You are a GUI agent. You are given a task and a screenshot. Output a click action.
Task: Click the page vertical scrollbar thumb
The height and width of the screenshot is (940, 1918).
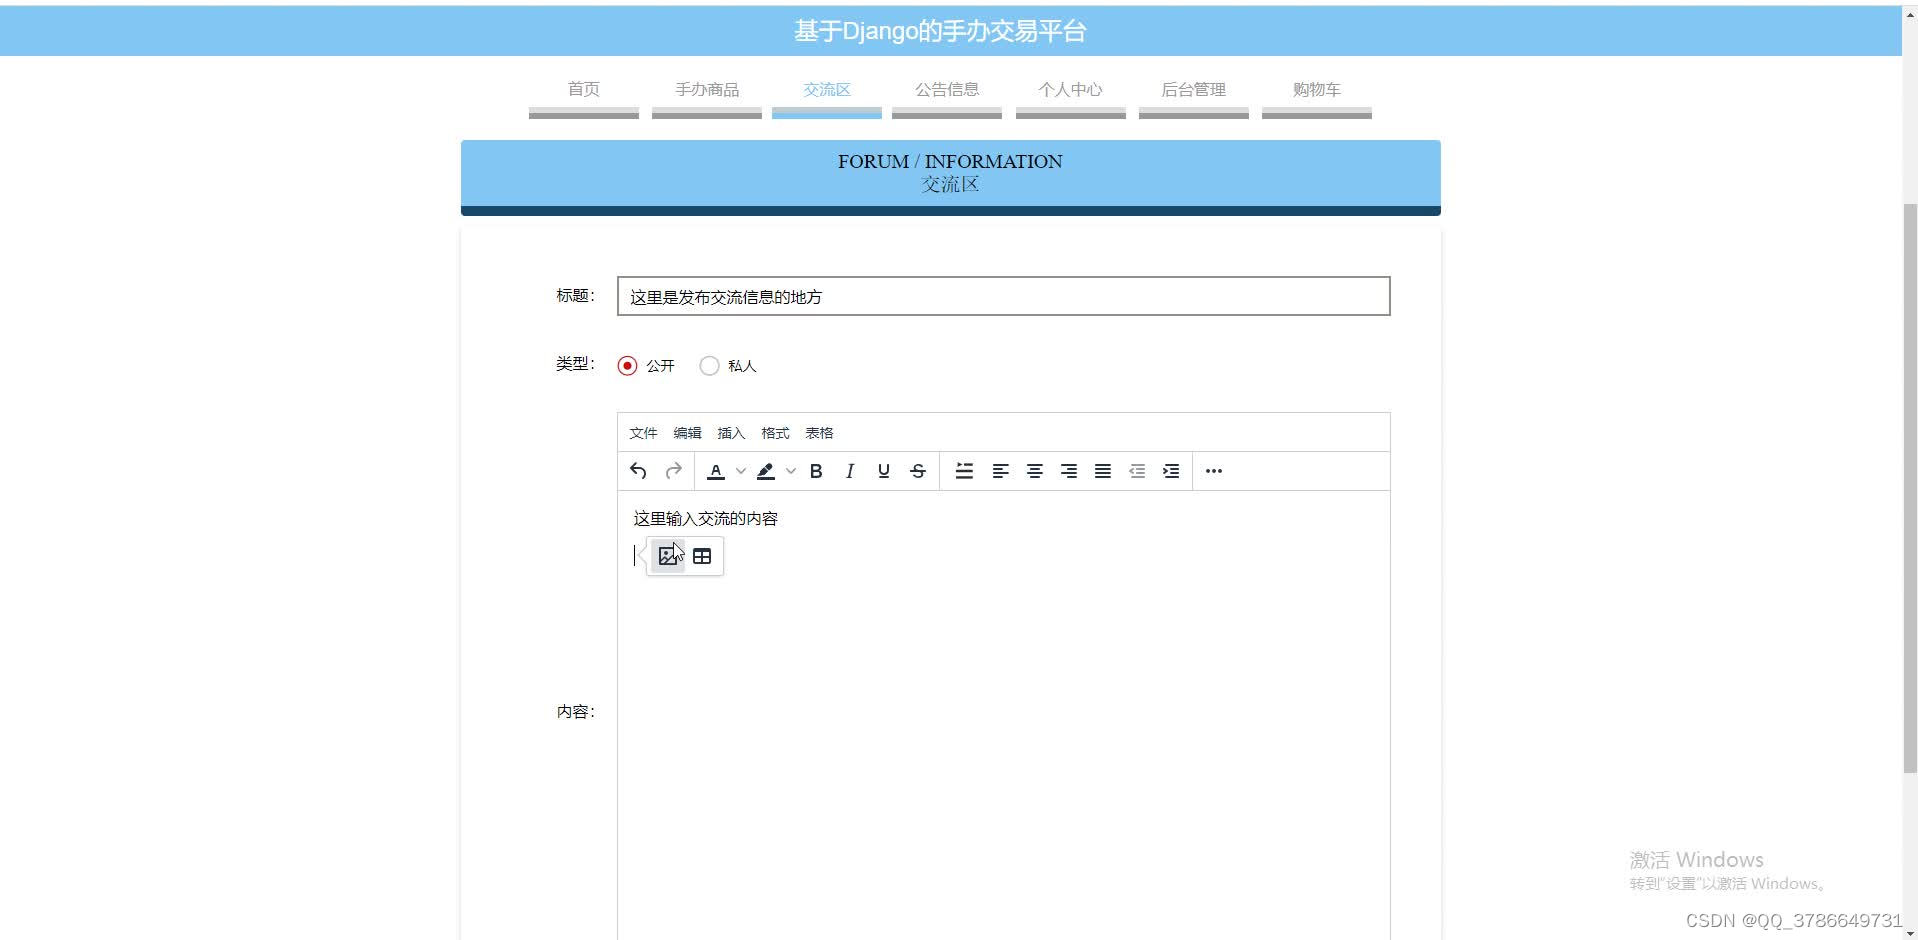(1910, 488)
